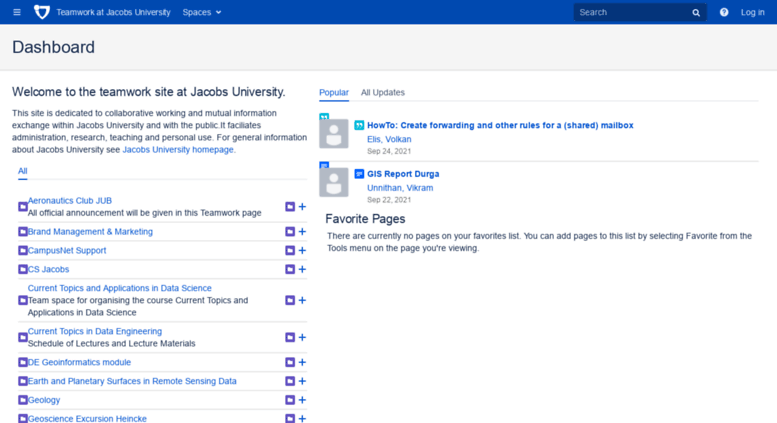This screenshot has height=423, width=777.
Task: Click the magnifier search icon
Action: click(x=696, y=13)
